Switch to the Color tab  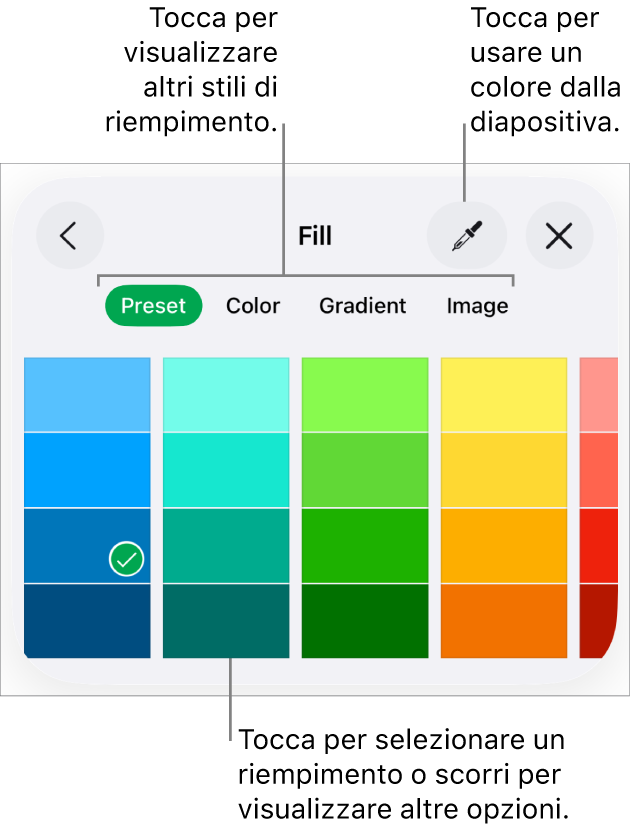pos(253,306)
